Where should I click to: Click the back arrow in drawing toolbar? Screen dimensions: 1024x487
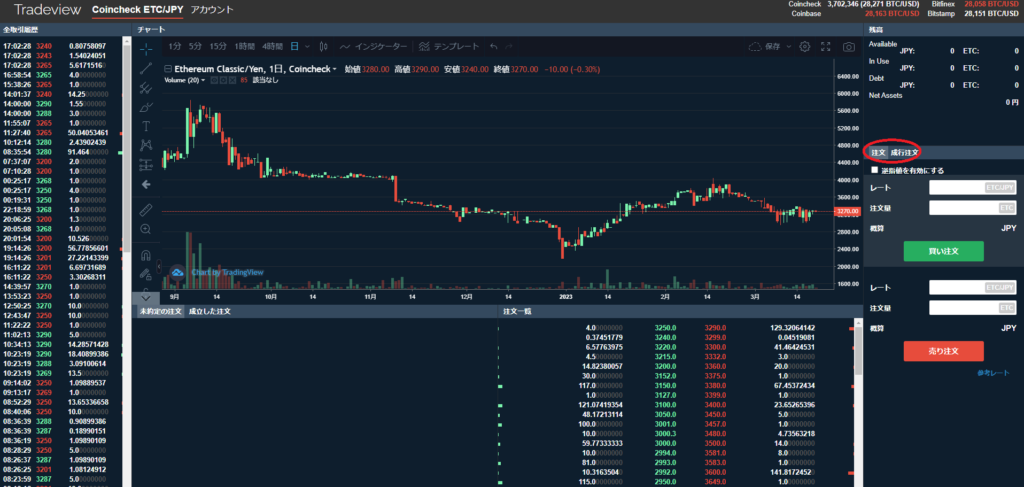[x=146, y=185]
